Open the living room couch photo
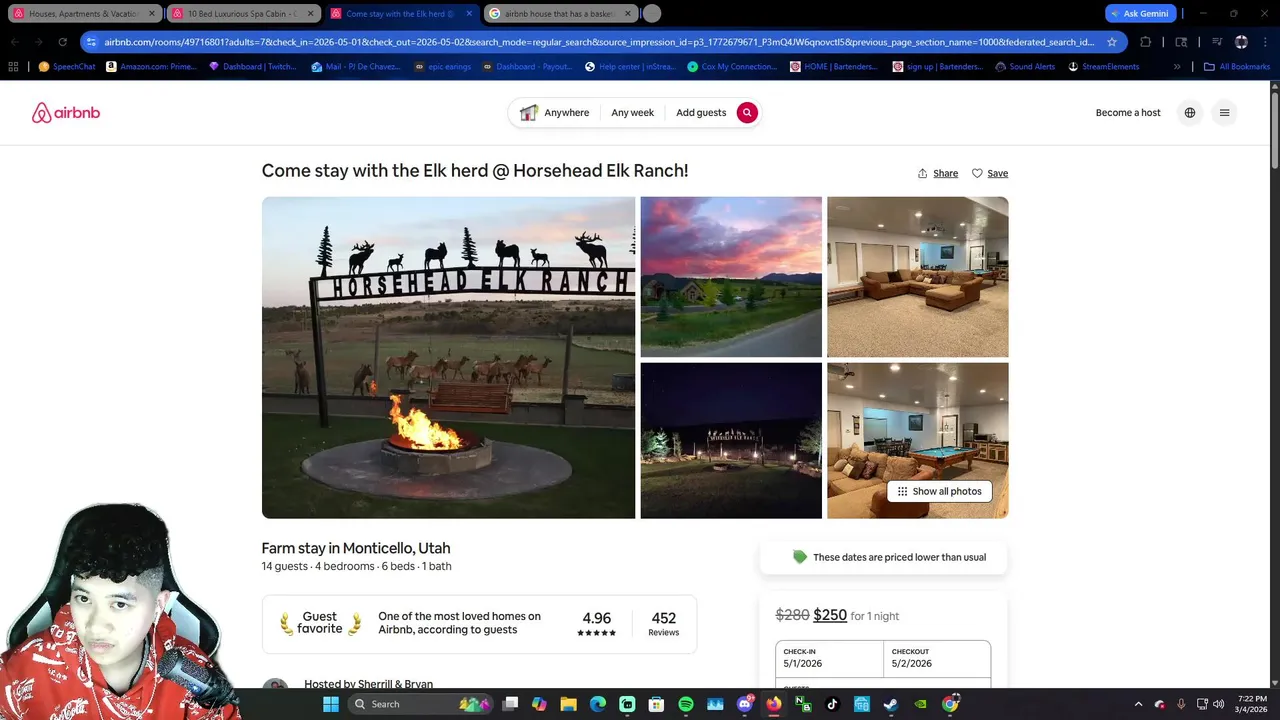This screenshot has width=1280, height=720. [917, 277]
